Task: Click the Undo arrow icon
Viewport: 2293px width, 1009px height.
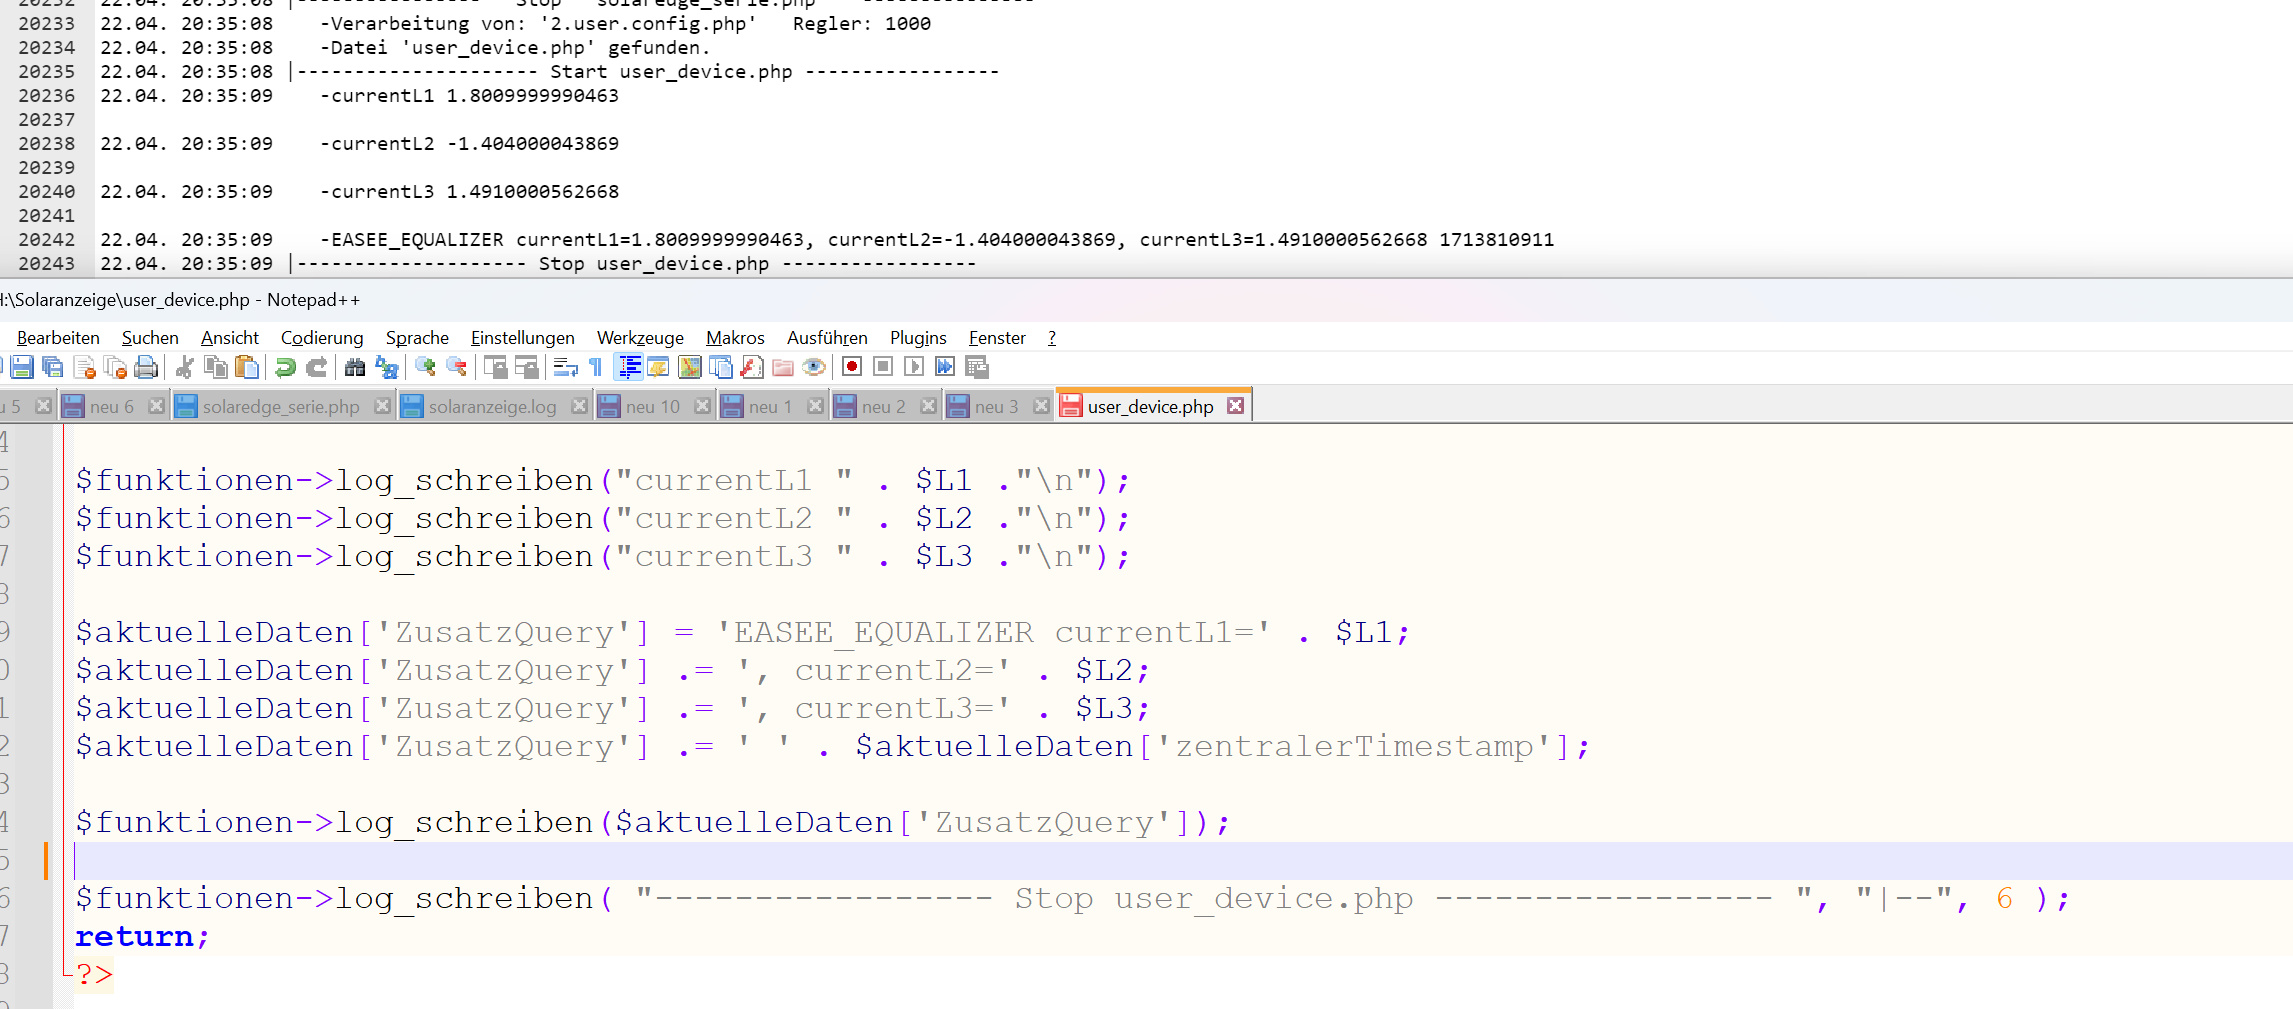Action: click(285, 367)
